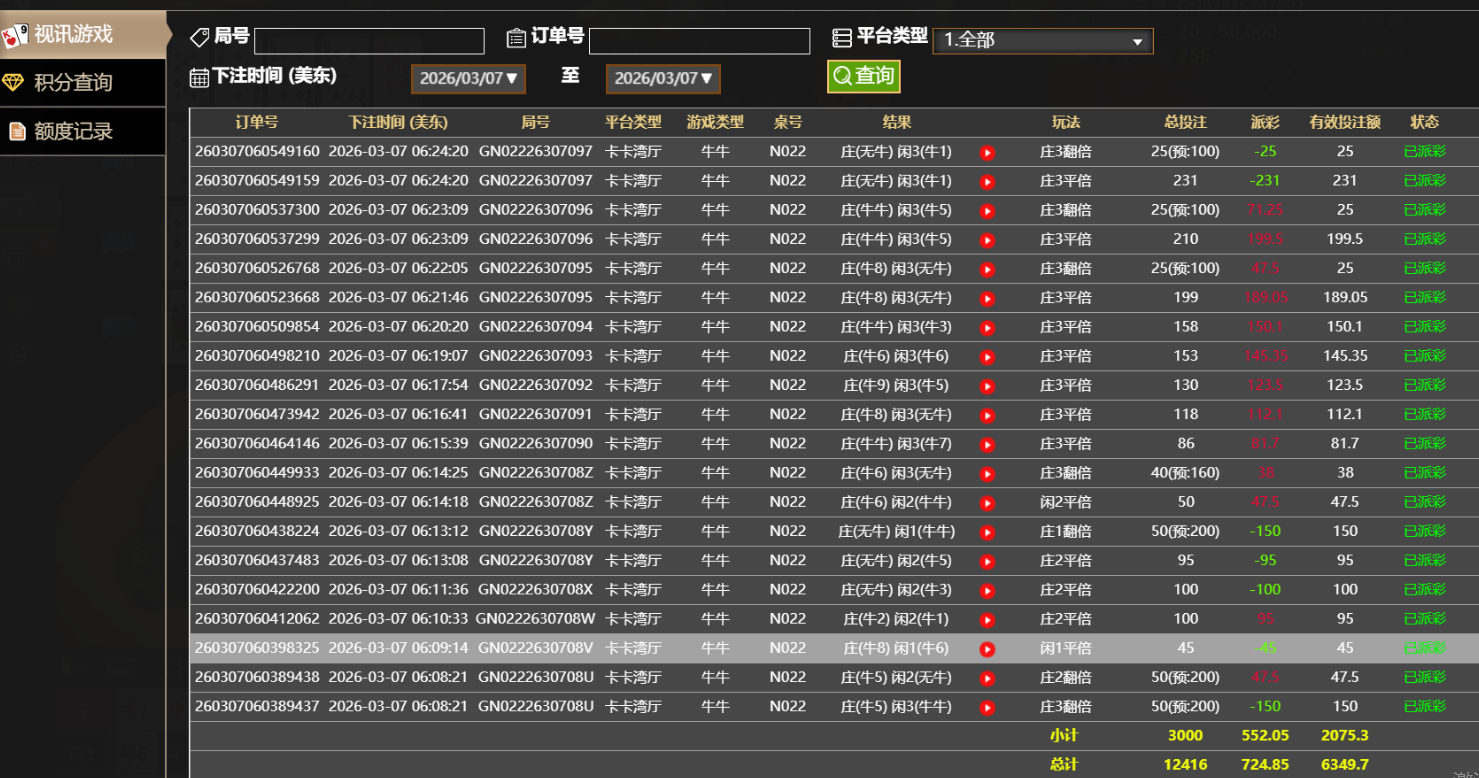Open 额度记录 in the sidebar
This screenshot has height=778, width=1479.
click(x=82, y=131)
